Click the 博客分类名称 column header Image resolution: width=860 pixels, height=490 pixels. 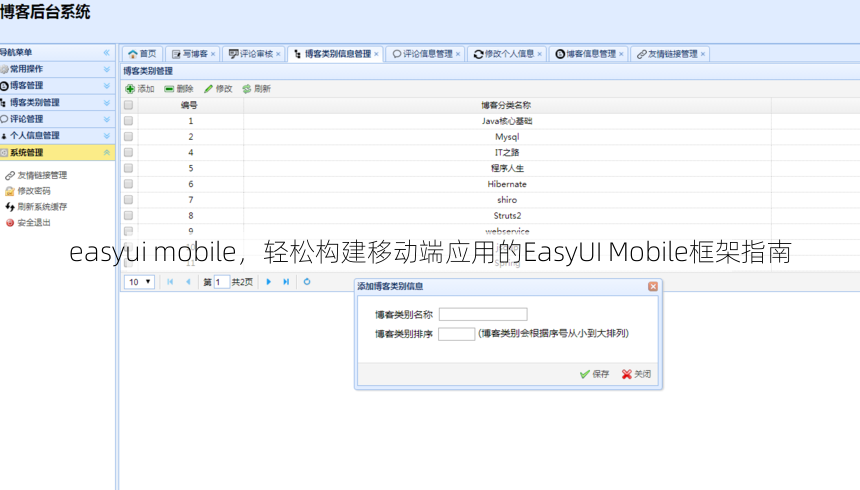point(507,105)
